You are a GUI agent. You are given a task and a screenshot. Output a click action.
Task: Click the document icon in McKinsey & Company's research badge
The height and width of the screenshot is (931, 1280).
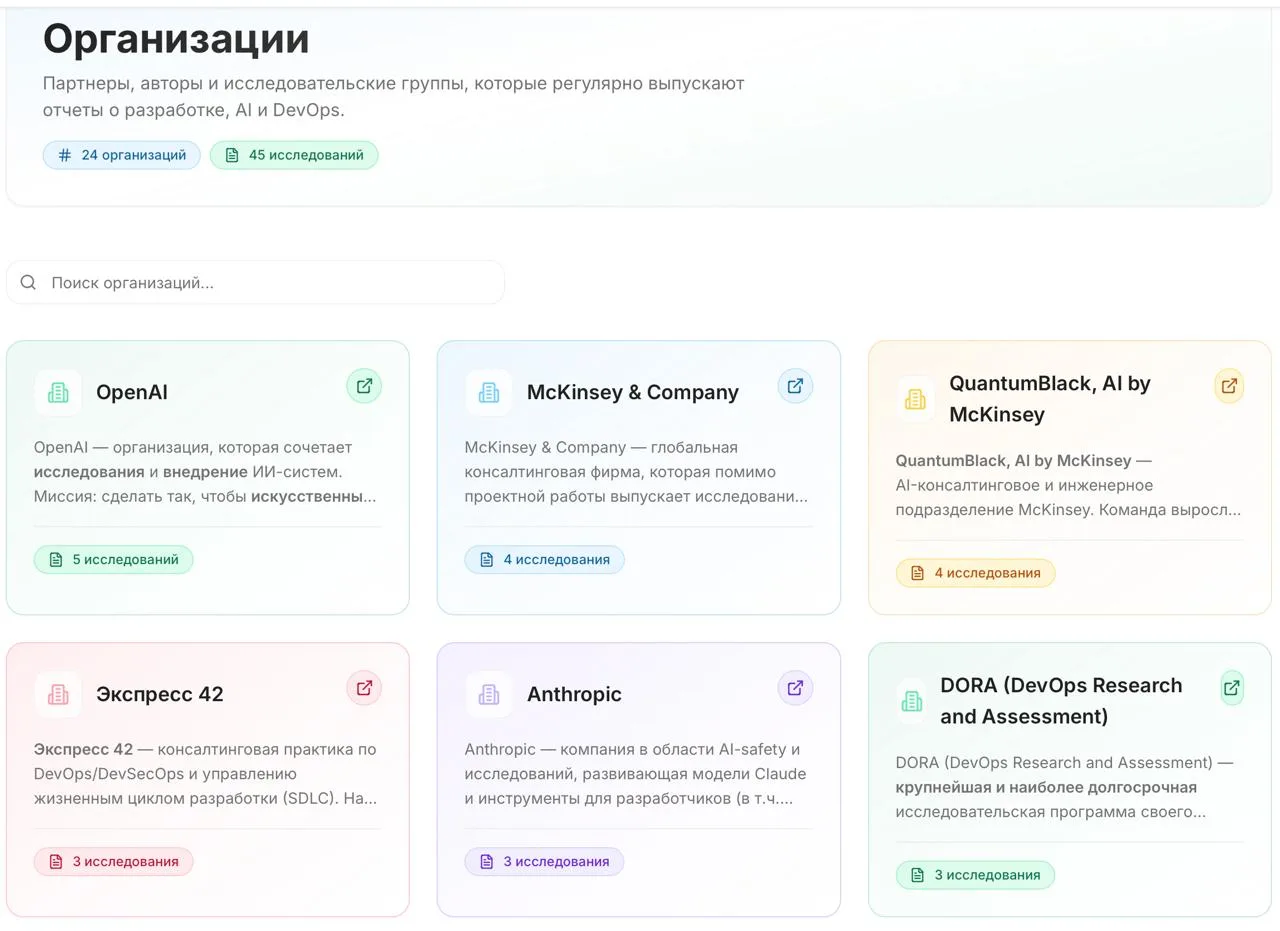pyautogui.click(x=487, y=560)
